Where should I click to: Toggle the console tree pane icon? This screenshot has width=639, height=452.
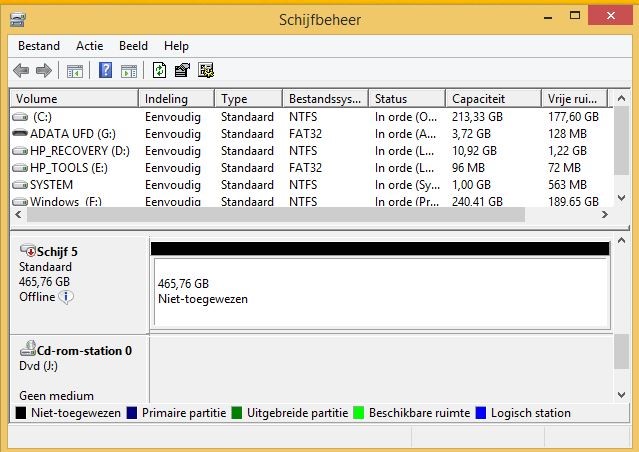point(74,70)
